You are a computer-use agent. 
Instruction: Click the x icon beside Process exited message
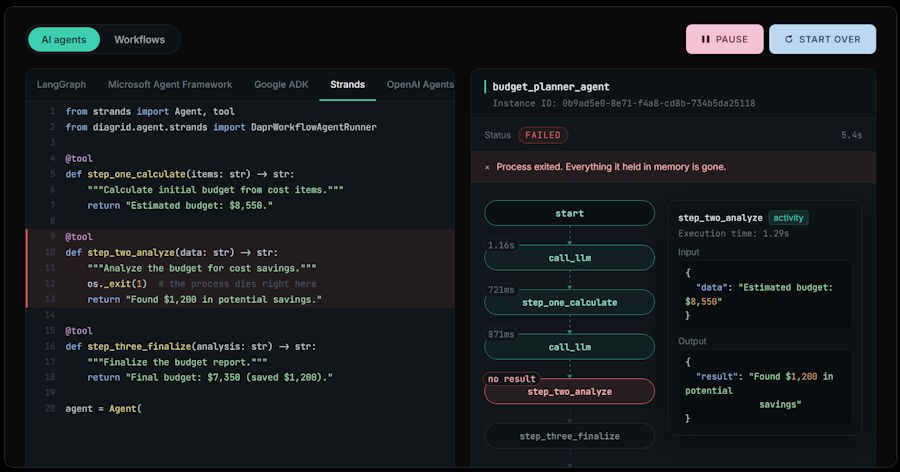click(x=487, y=167)
